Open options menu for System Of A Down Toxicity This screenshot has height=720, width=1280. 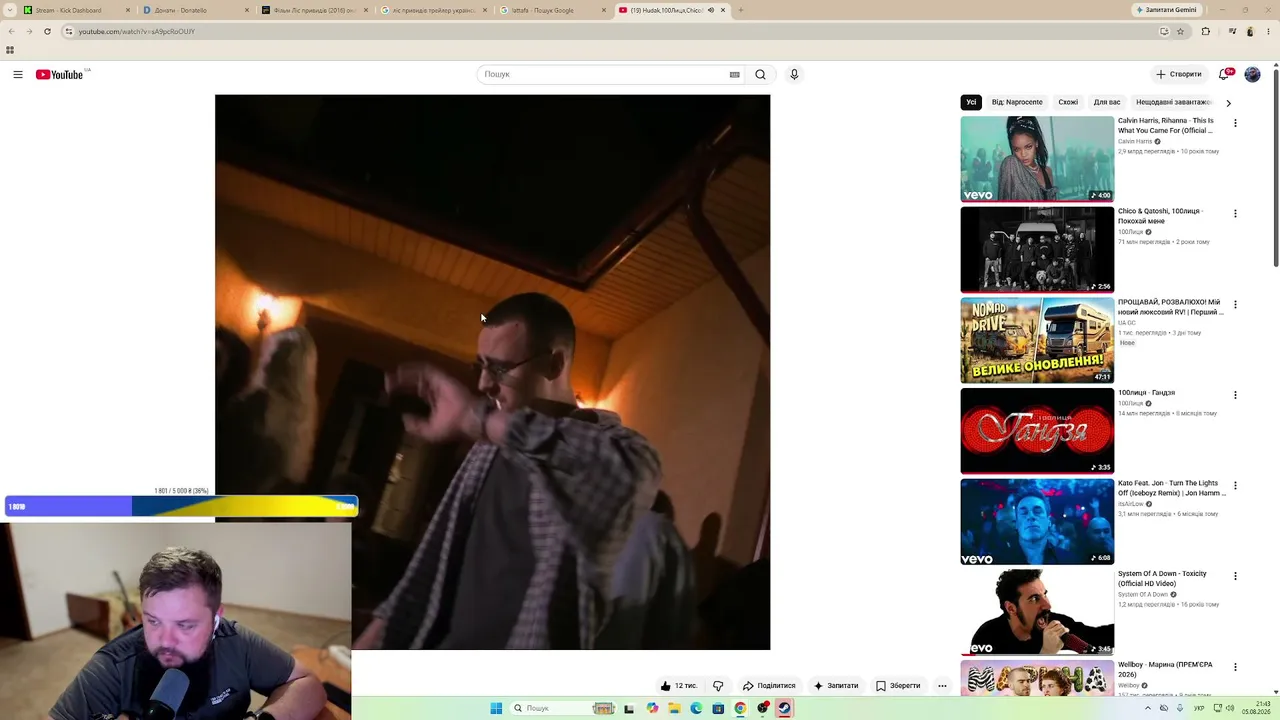pyautogui.click(x=1235, y=576)
